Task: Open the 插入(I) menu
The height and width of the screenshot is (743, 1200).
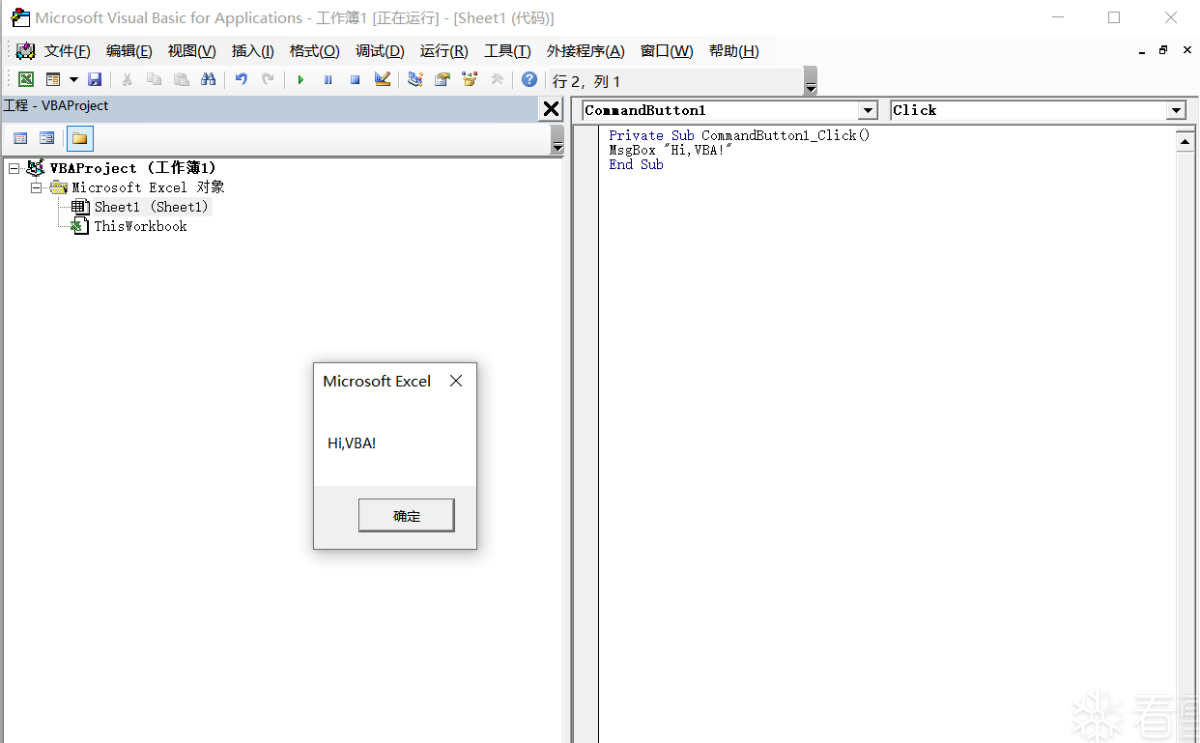Action: [253, 51]
